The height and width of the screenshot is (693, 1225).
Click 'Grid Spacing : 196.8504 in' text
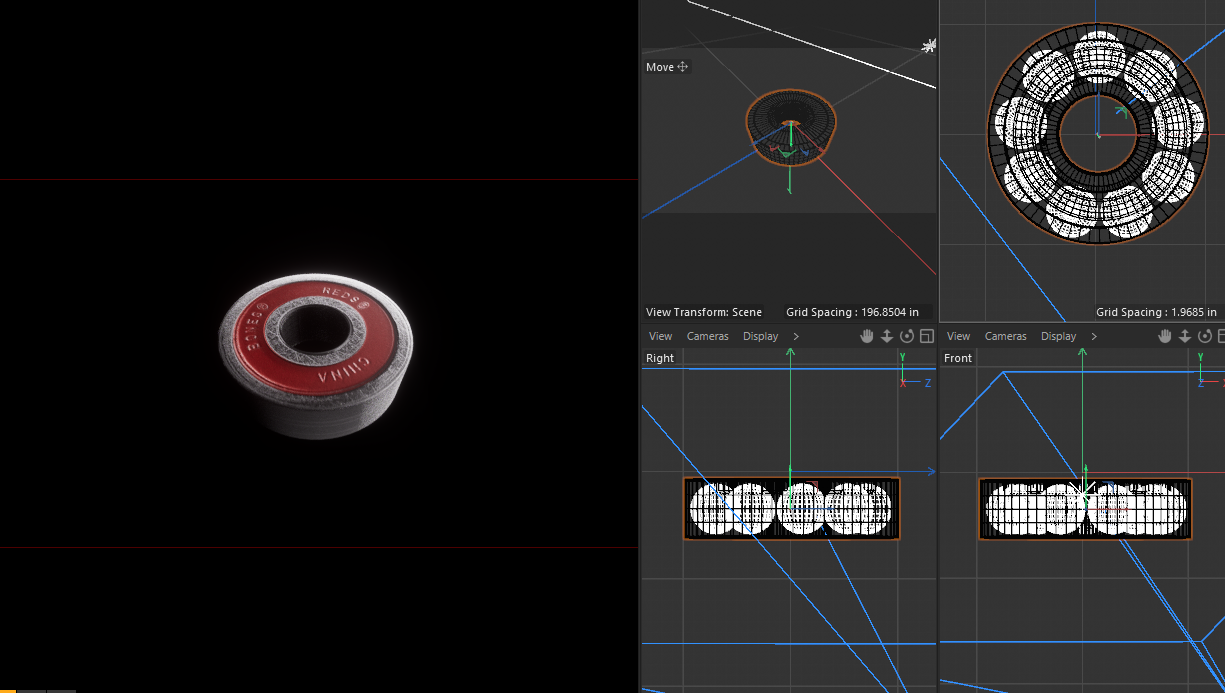click(x=852, y=312)
